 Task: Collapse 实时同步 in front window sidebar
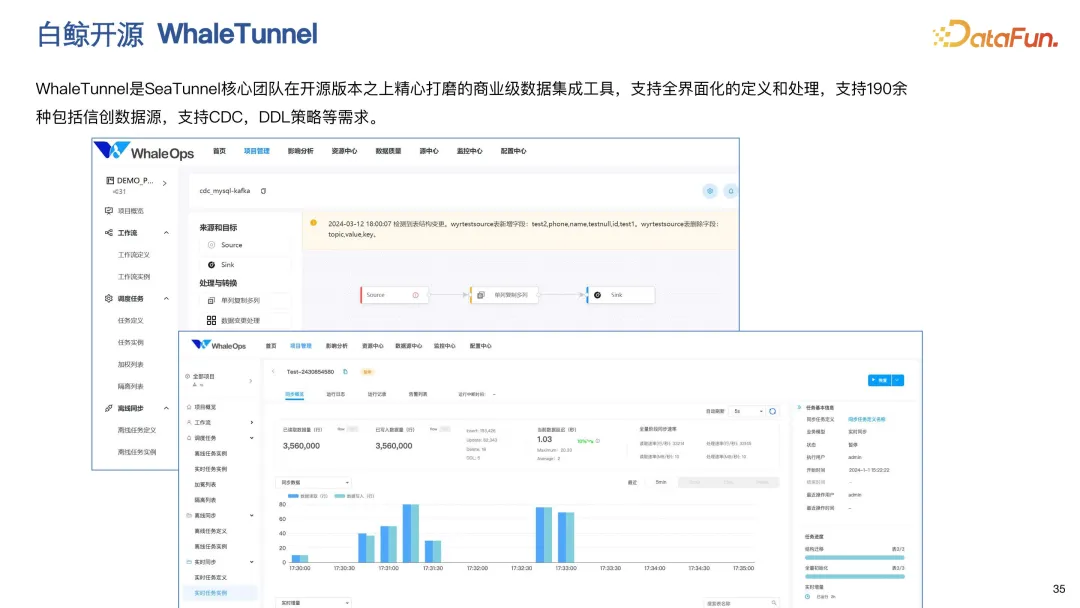click(251, 563)
